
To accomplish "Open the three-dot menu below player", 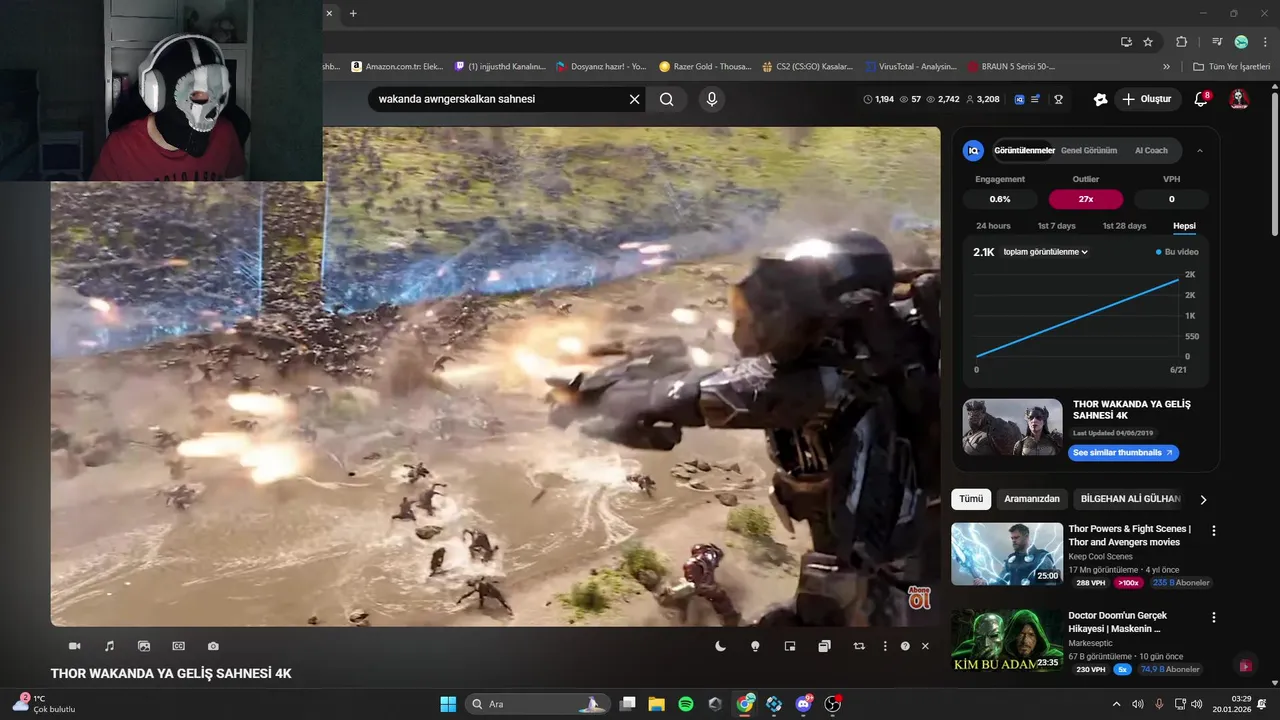I will click(885, 646).
